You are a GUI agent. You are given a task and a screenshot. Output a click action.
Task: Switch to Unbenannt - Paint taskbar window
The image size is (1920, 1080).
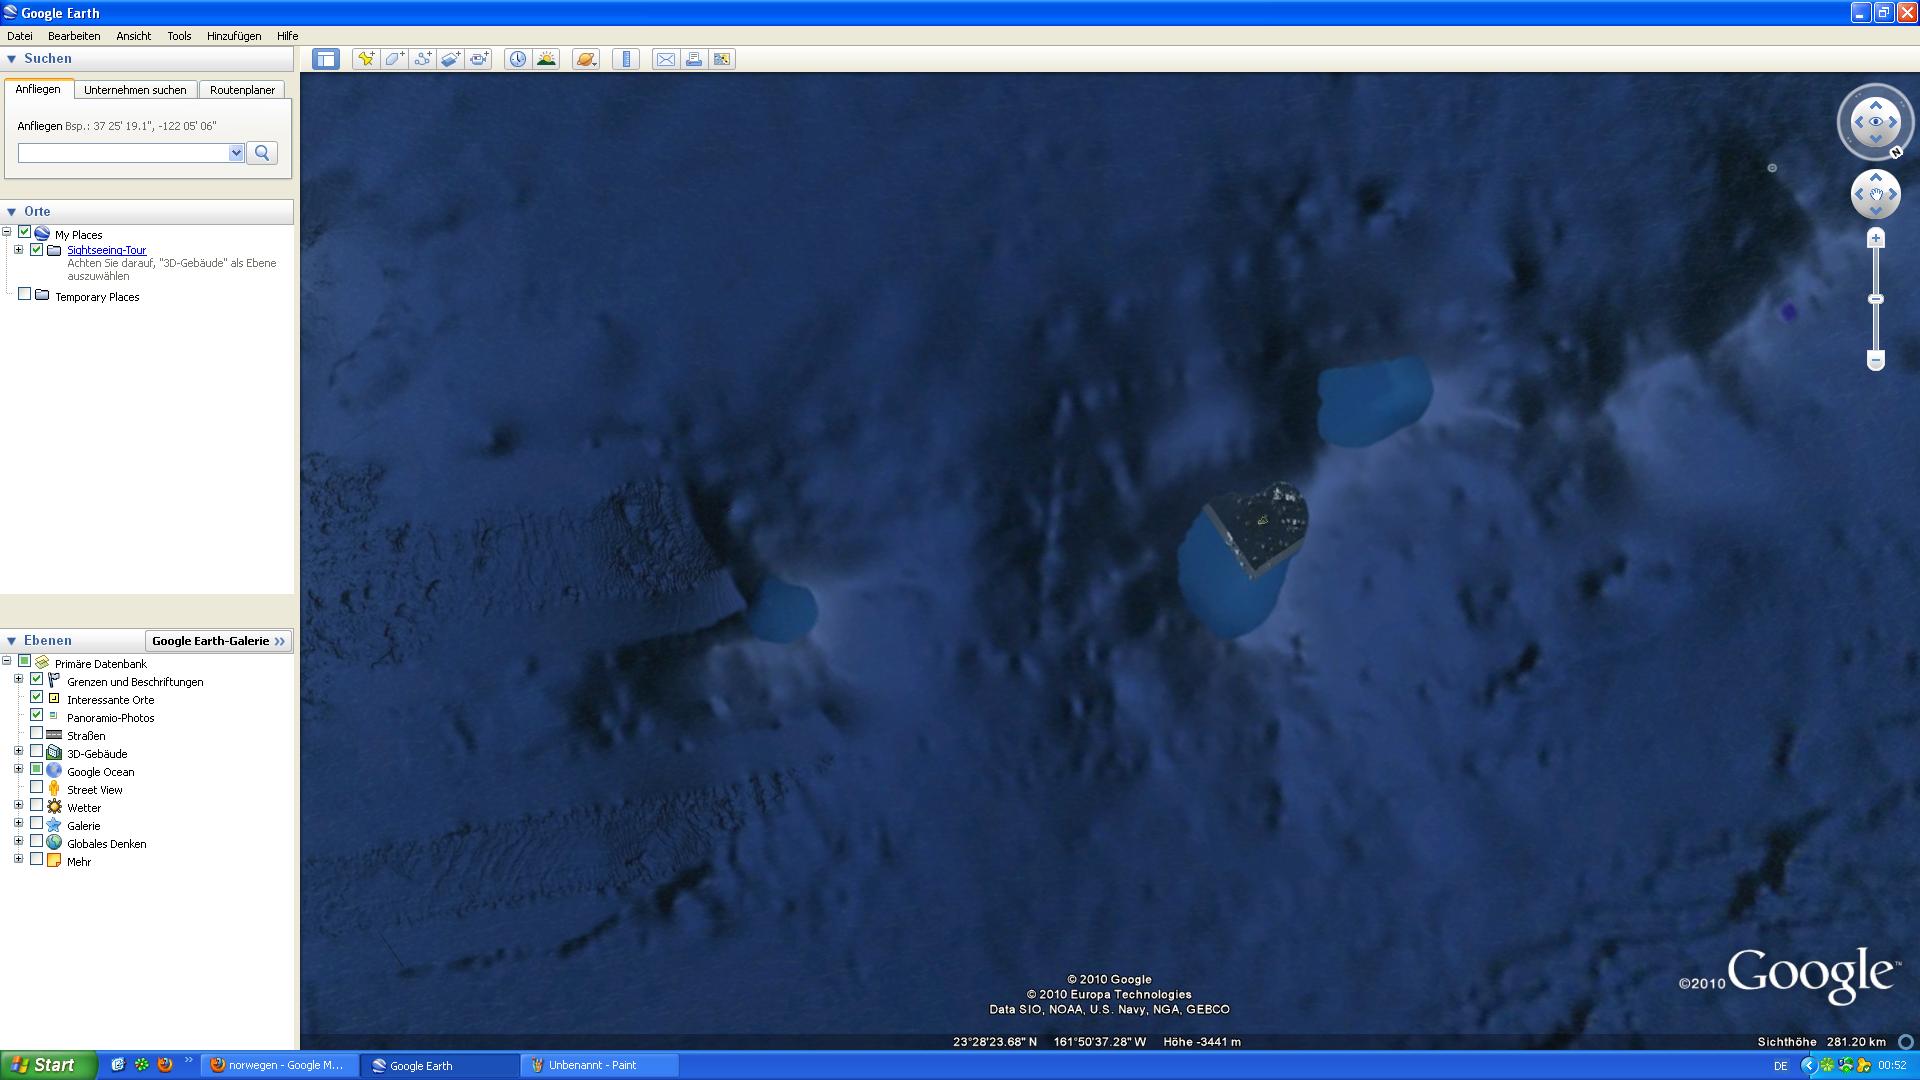pos(599,1065)
